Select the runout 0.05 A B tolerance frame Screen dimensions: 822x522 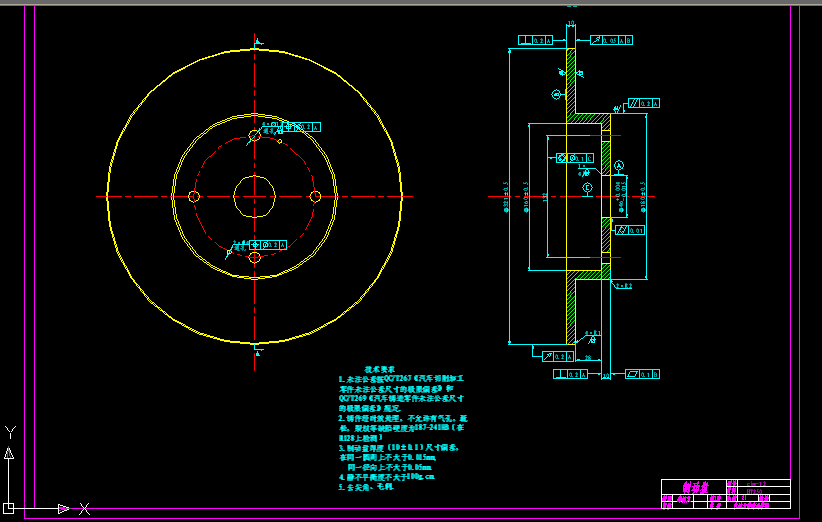pyautogui.click(x=611, y=40)
